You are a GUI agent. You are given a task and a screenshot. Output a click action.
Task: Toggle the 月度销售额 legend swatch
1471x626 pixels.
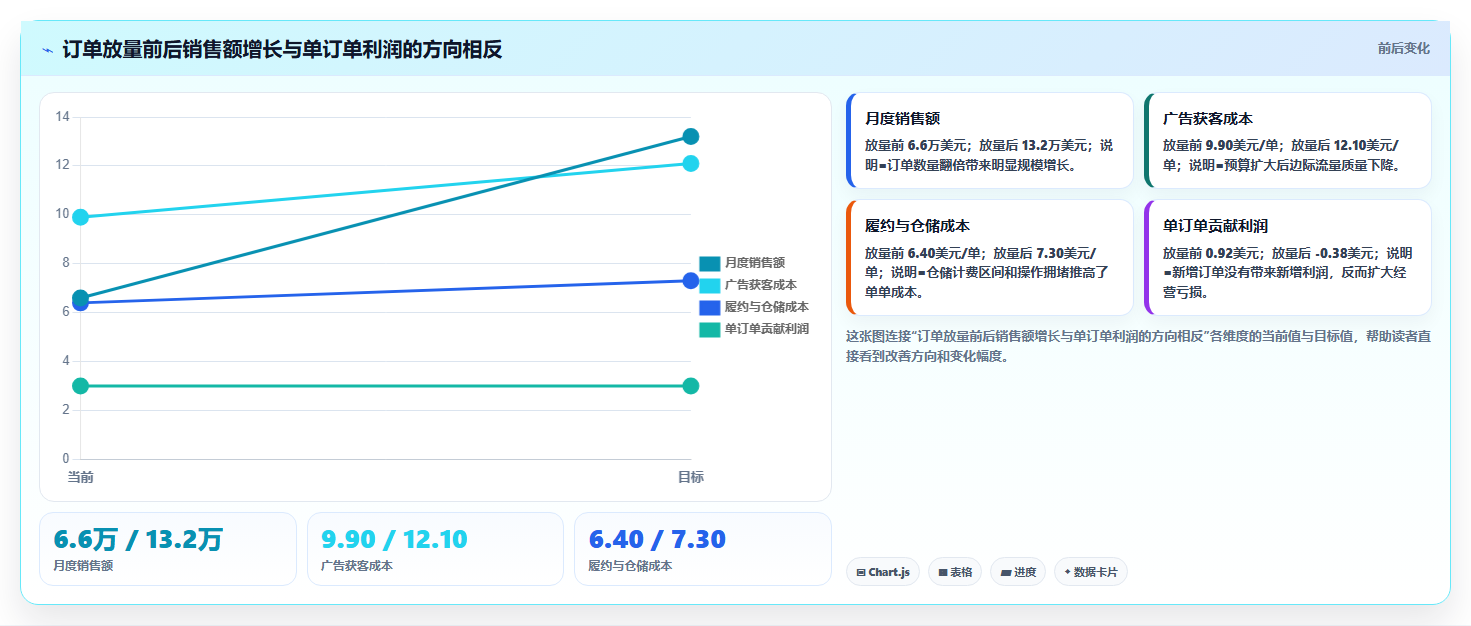tap(709, 263)
